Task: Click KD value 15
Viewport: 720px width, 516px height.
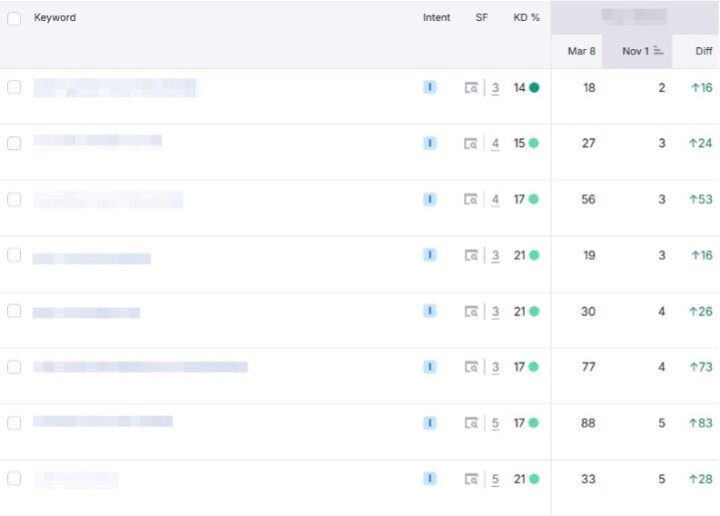Action: (519, 143)
